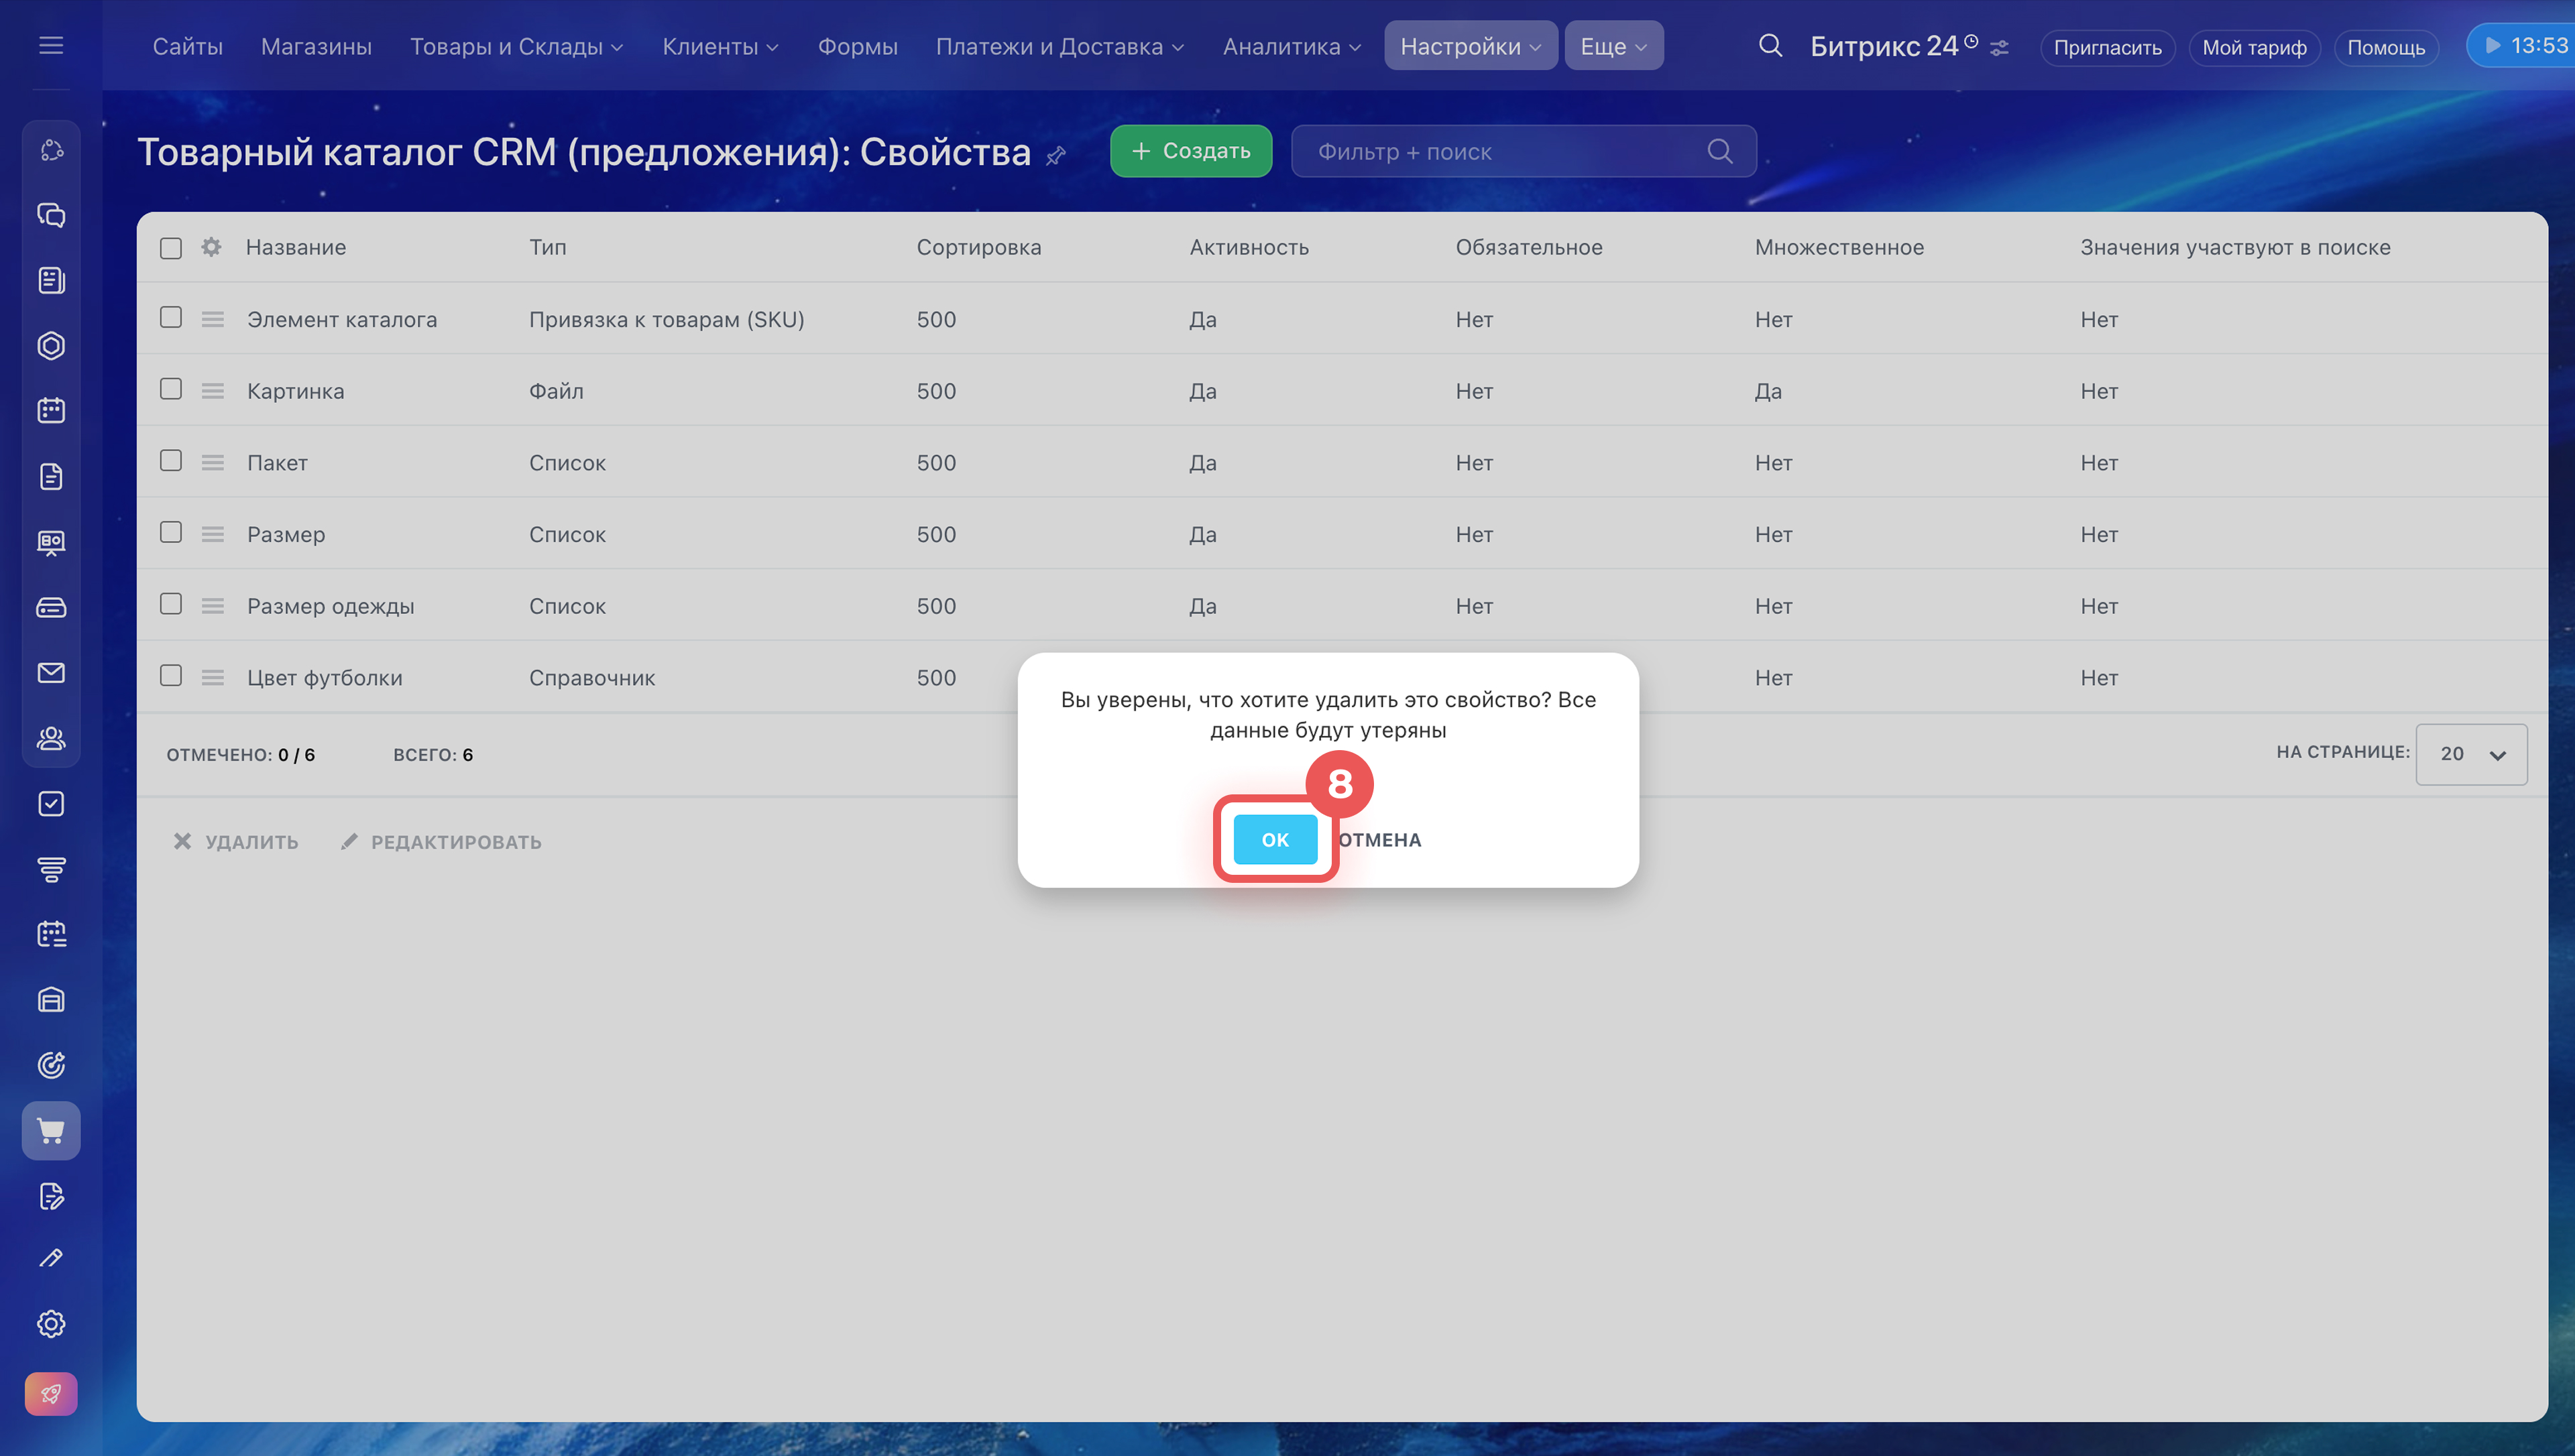The height and width of the screenshot is (1456, 2575).
Task: Confirm deletion with the OK button
Action: [x=1274, y=840]
